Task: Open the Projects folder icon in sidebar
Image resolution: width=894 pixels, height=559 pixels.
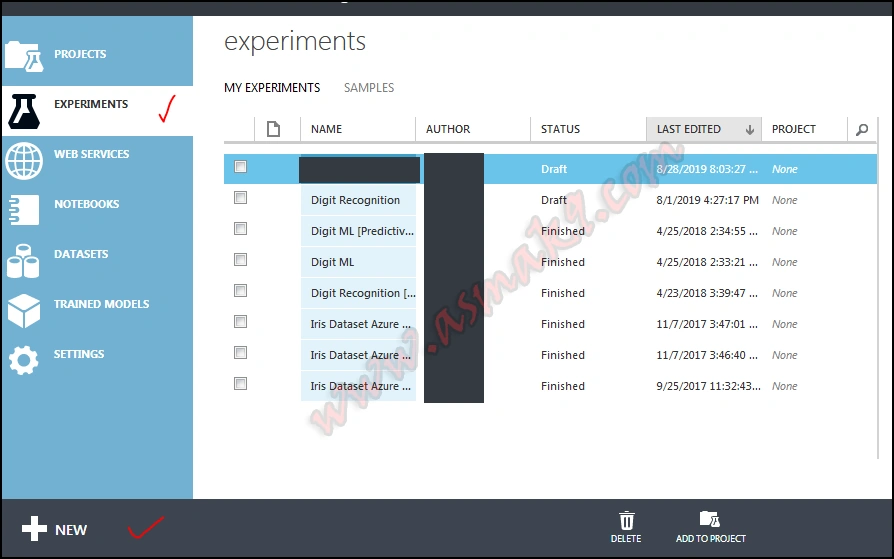Action: click(x=24, y=56)
